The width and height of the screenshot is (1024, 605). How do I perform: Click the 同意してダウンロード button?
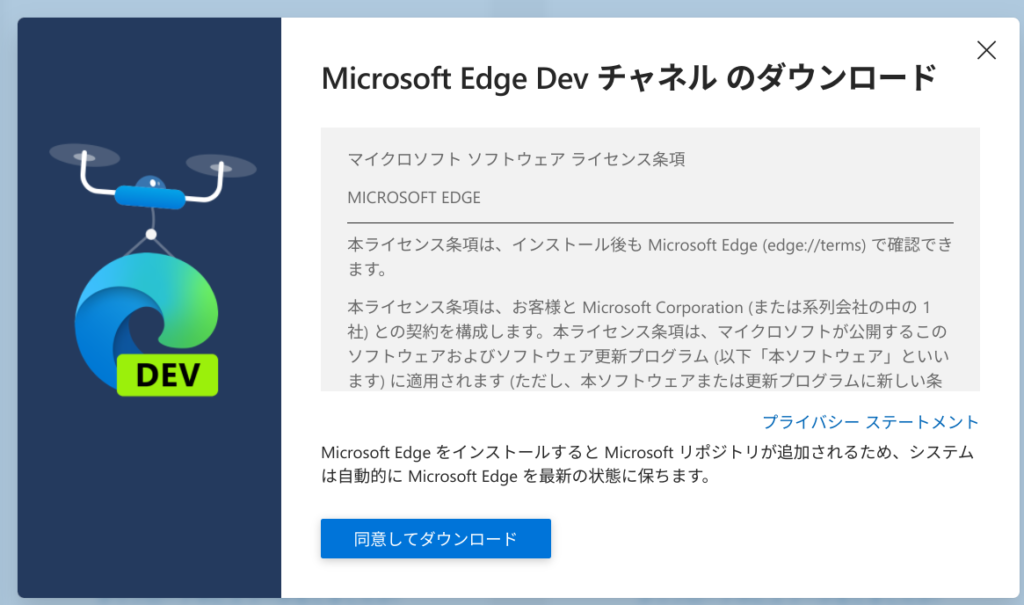pyautogui.click(x=436, y=538)
